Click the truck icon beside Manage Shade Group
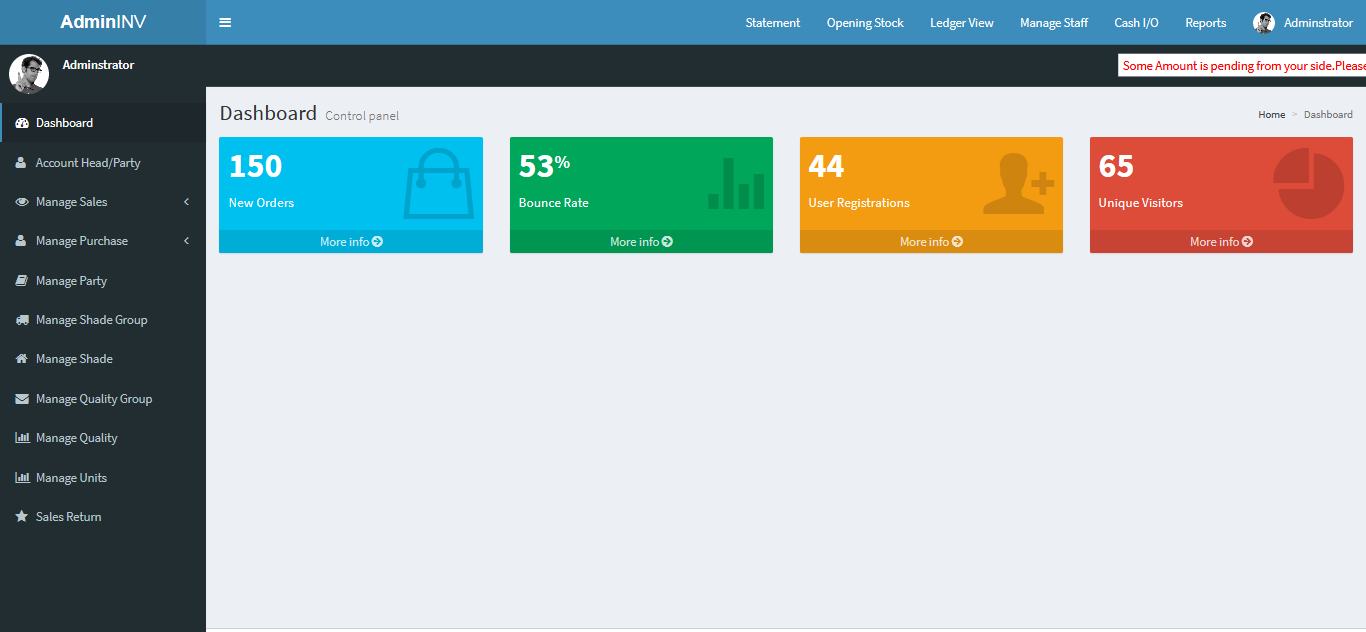Image resolution: width=1366 pixels, height=632 pixels. tap(21, 320)
